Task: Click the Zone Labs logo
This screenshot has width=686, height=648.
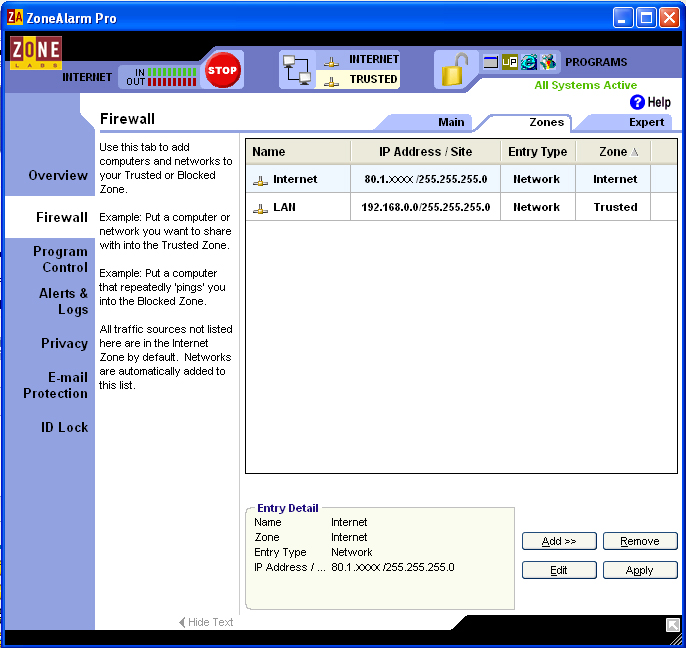Action: coord(36,53)
